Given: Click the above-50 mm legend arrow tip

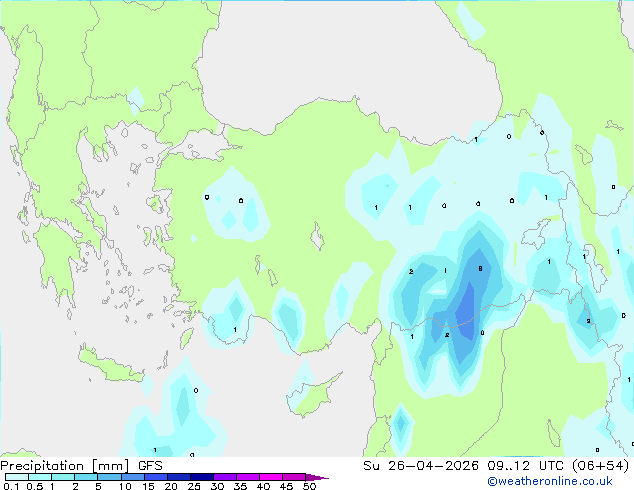Looking at the screenshot, I should click(x=317, y=477).
